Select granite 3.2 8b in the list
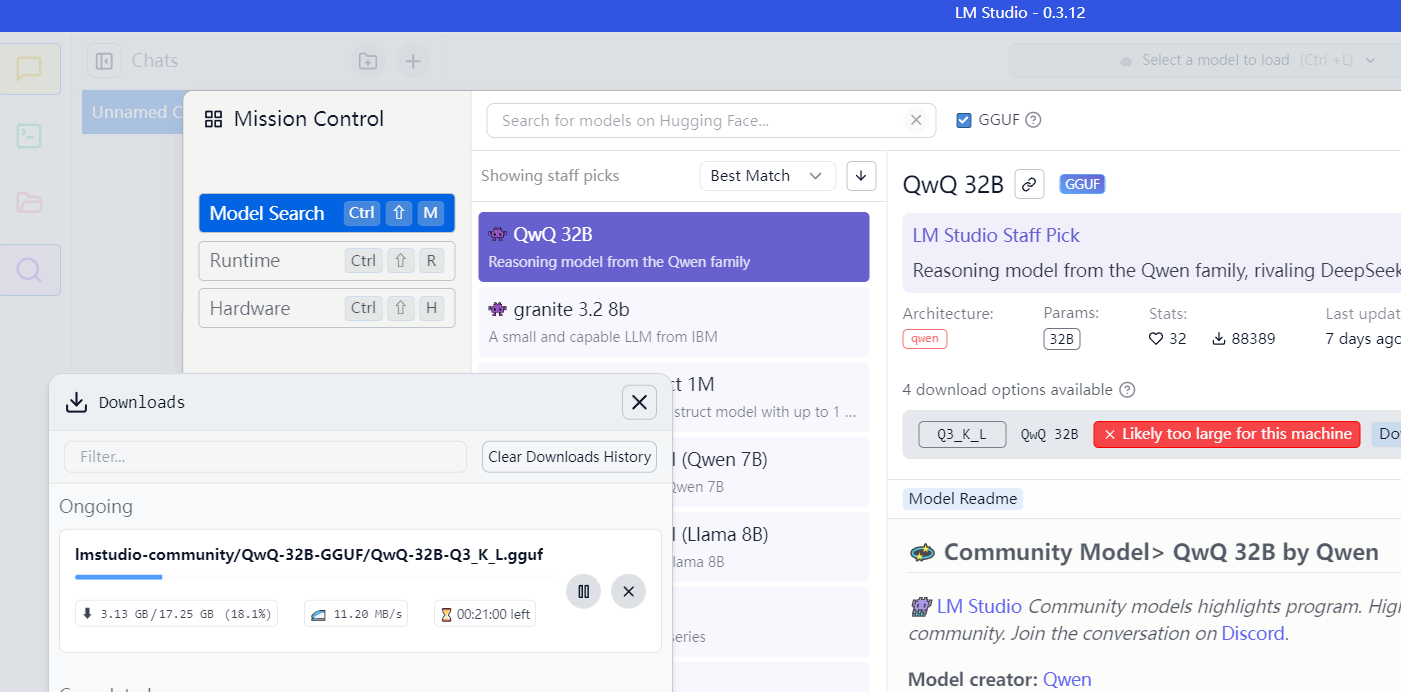 coord(674,322)
